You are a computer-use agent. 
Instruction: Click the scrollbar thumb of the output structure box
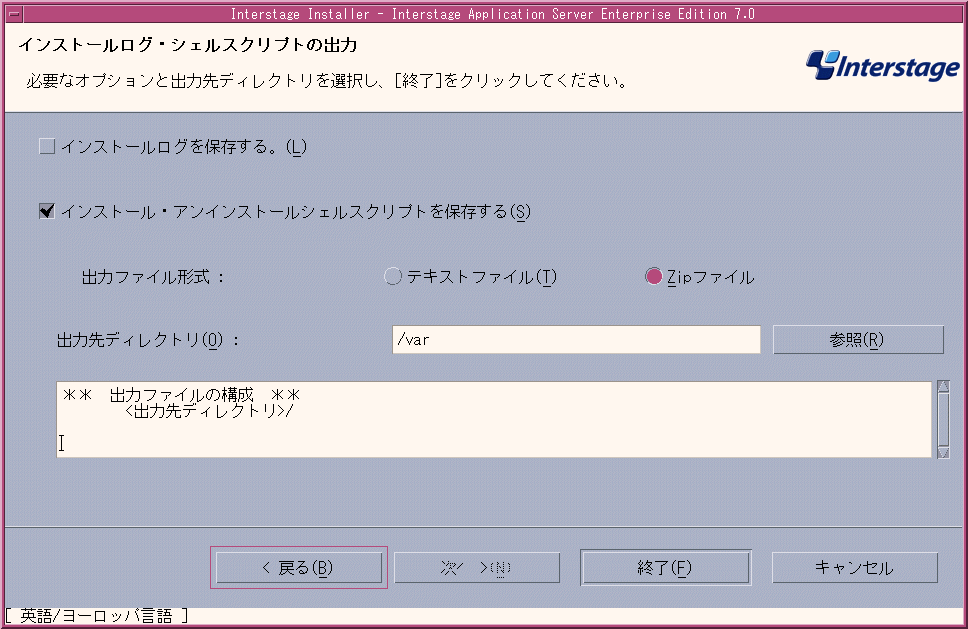943,419
